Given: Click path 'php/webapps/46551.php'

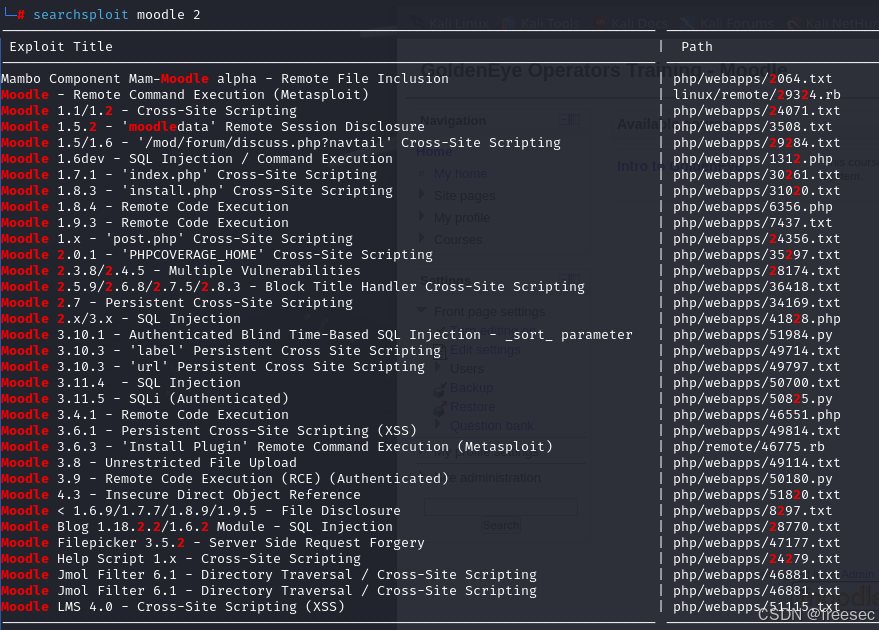Looking at the screenshot, I should coord(757,414).
